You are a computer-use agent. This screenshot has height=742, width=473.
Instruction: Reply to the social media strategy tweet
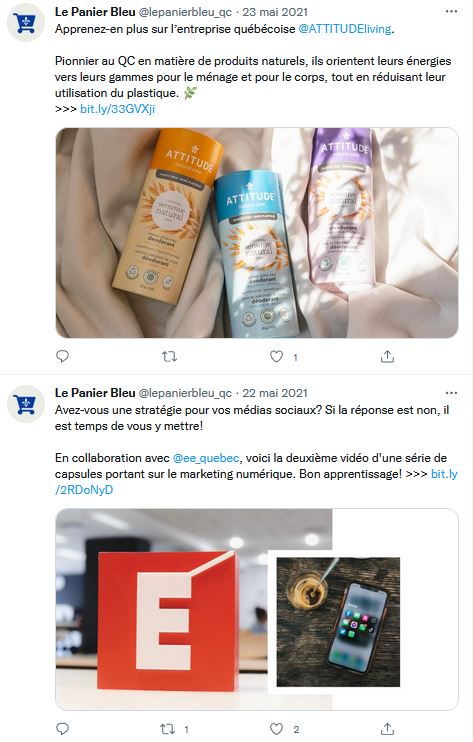click(62, 729)
